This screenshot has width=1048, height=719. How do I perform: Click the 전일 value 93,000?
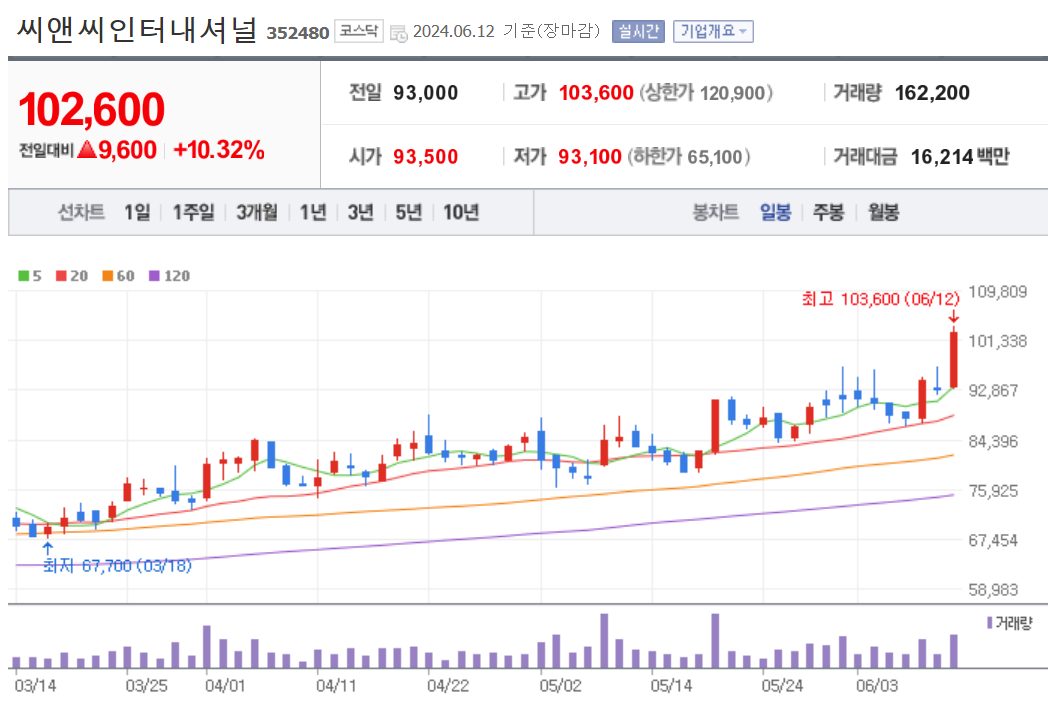coord(426,93)
